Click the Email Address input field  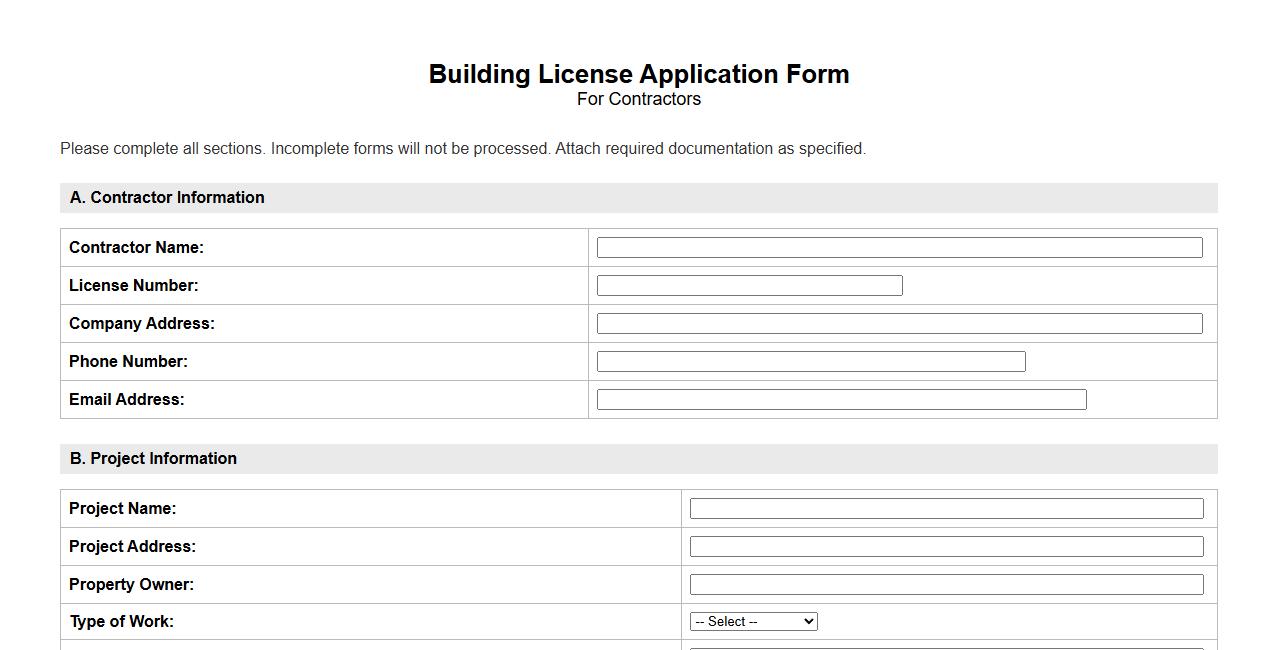840,399
